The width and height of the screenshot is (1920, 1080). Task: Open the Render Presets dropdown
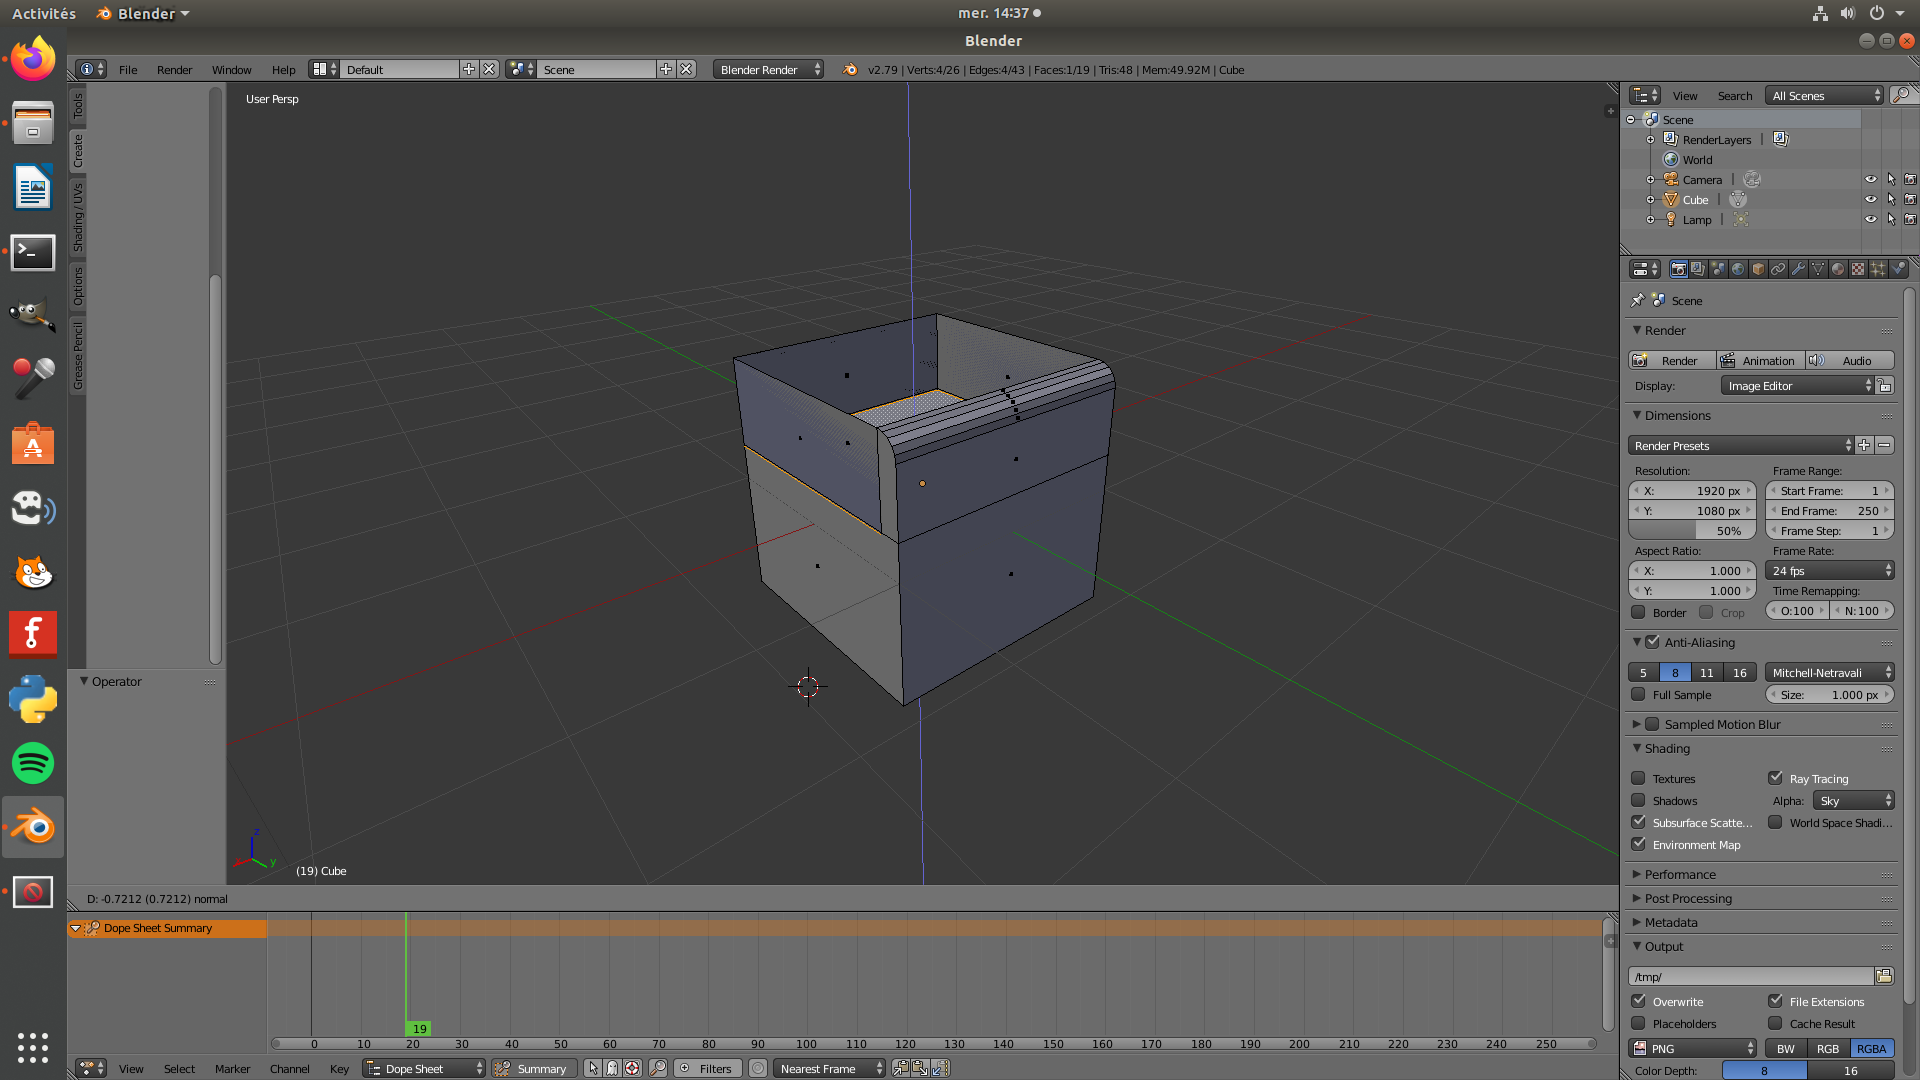(1741, 445)
